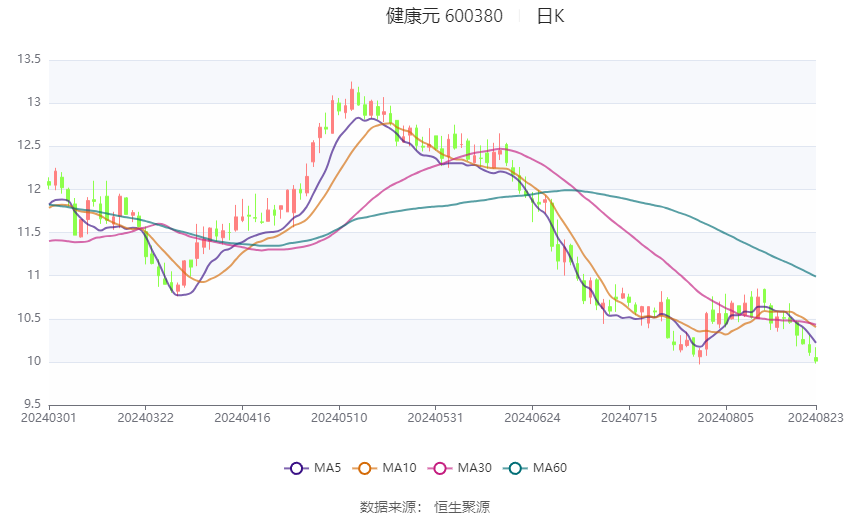Screen dimensions: 850x517
Task: Click y-axis value 13.5
Action: click(x=29, y=59)
